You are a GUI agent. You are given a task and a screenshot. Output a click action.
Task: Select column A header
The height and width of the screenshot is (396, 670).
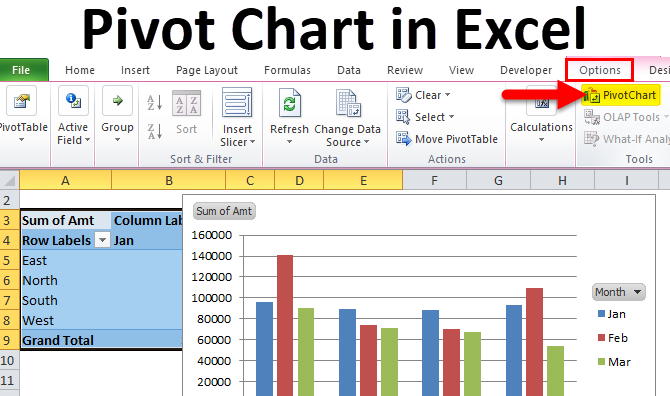tap(65, 180)
